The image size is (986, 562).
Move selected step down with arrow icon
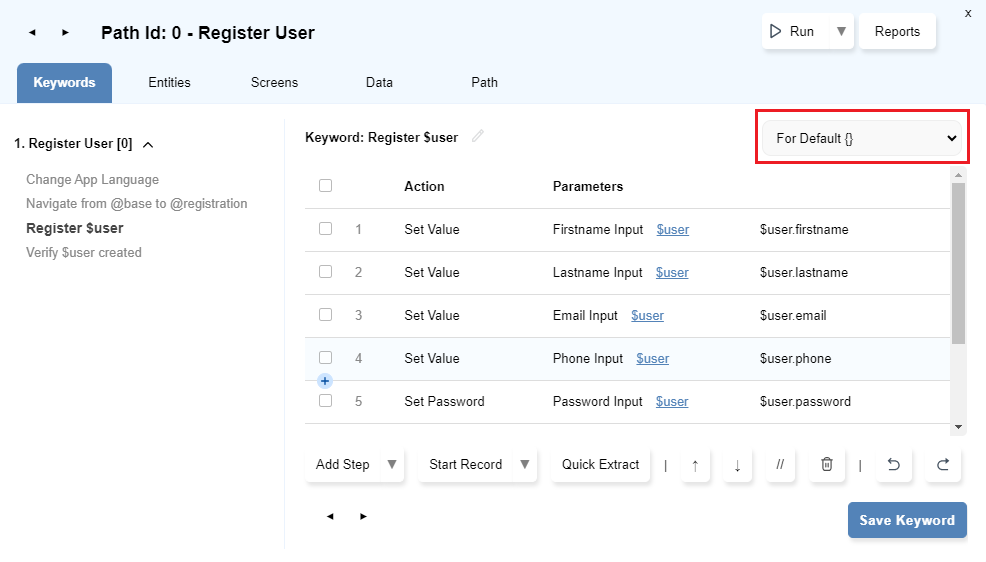click(x=737, y=465)
